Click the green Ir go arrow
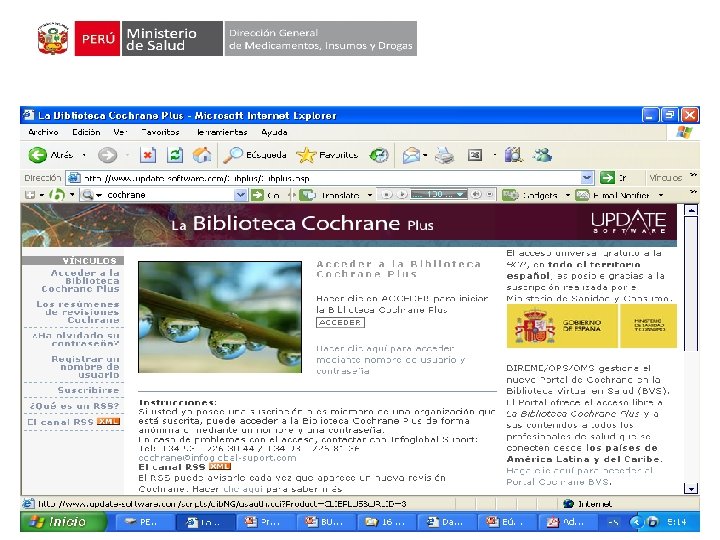 (607, 178)
